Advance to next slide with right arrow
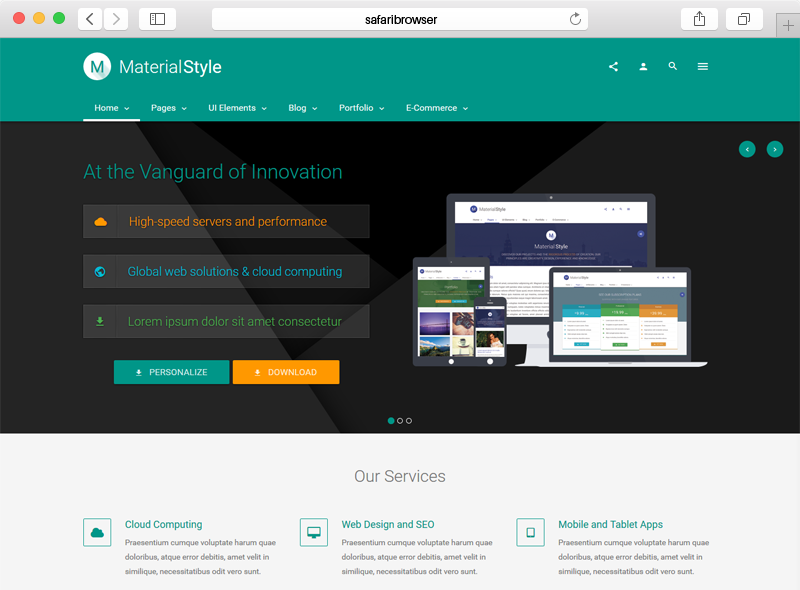The height and width of the screenshot is (590, 800). (x=775, y=149)
